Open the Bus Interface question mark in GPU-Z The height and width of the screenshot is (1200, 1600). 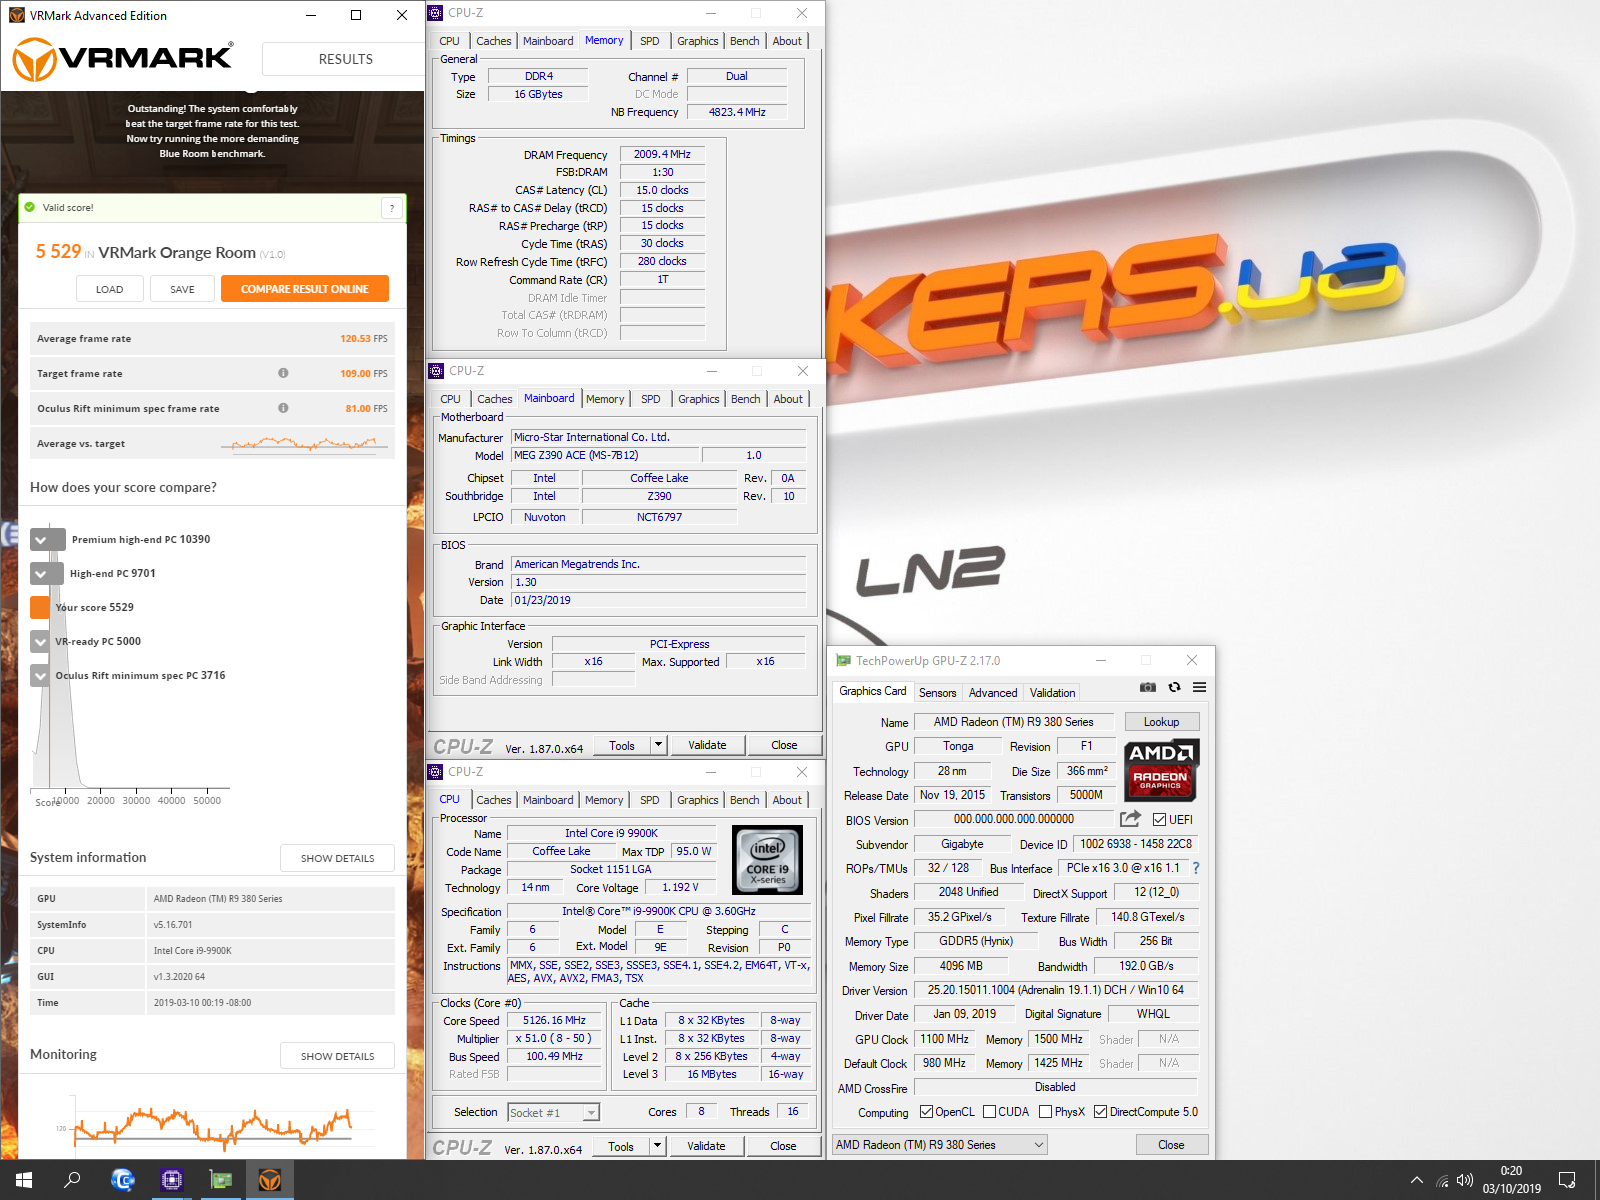tap(1195, 868)
